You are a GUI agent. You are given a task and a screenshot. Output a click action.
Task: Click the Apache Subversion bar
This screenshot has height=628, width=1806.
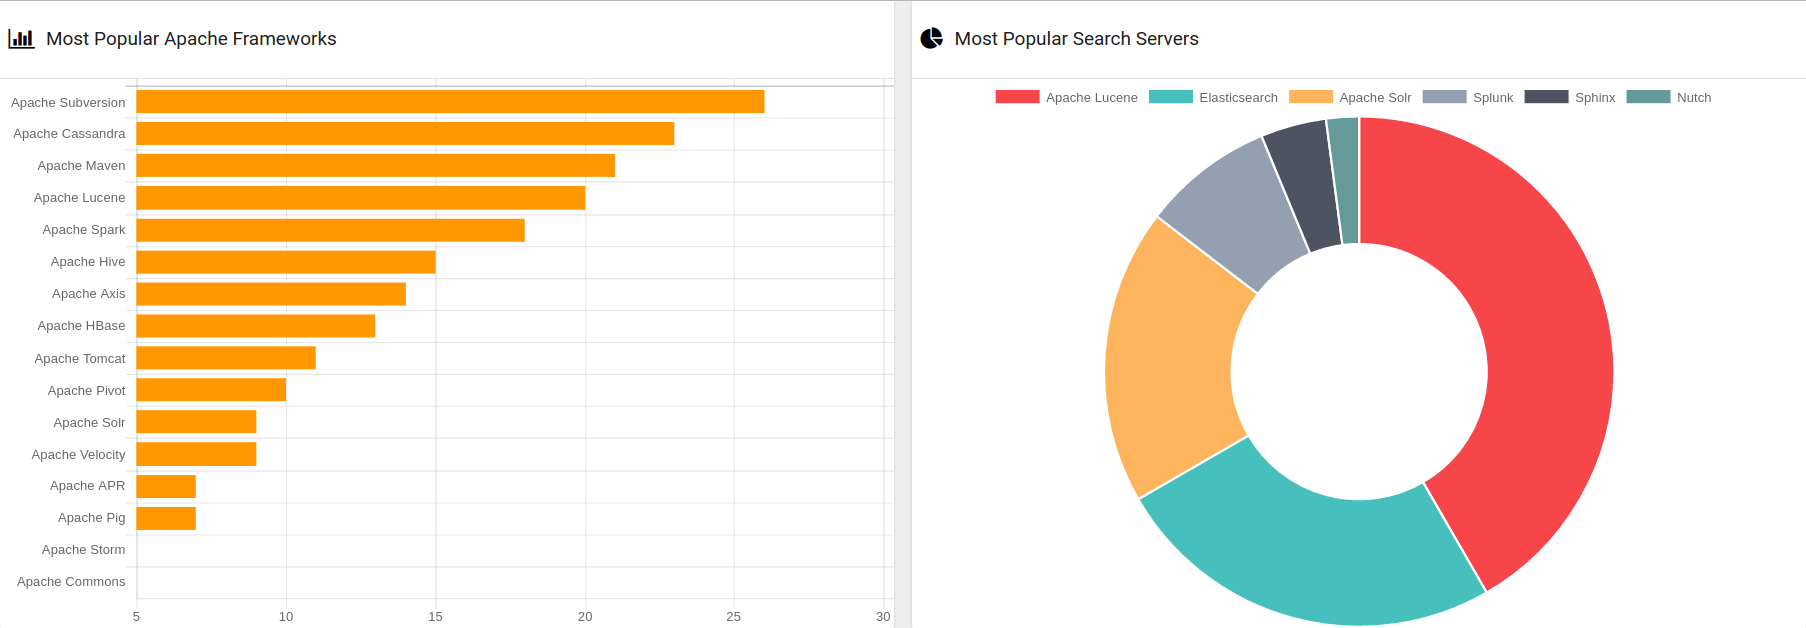tap(450, 102)
